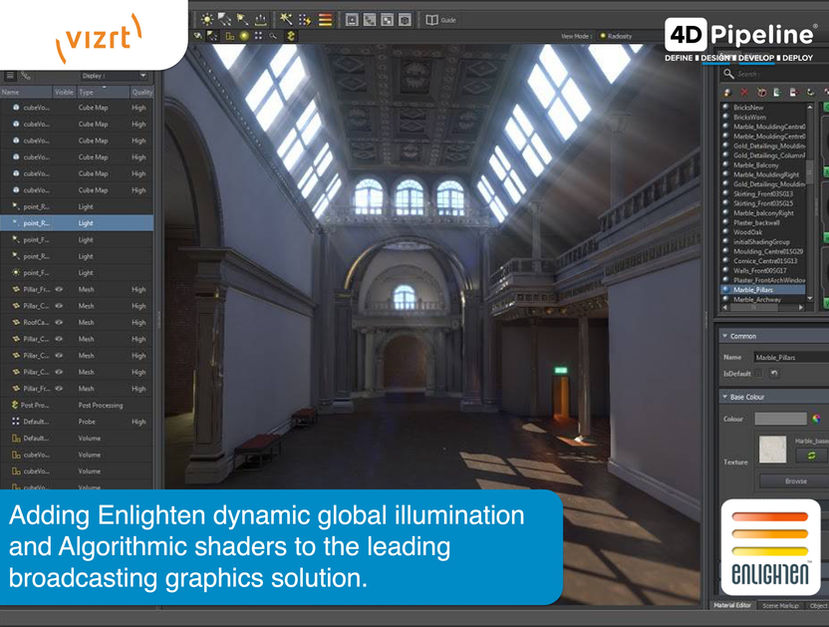The image size is (829, 627).
Task: Click the 3D cube view icon
Action: click(404, 20)
